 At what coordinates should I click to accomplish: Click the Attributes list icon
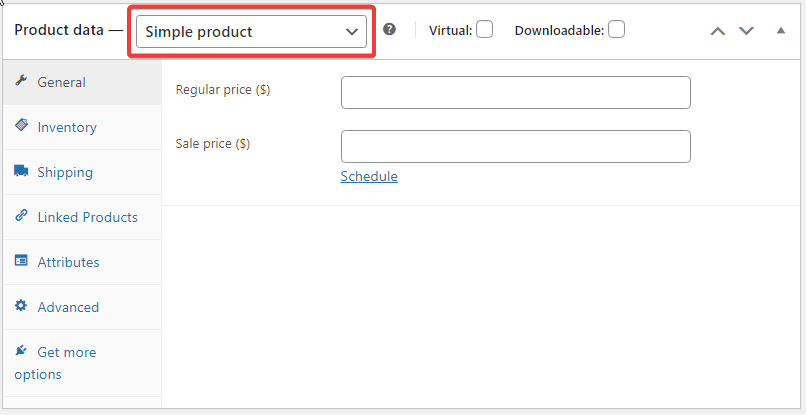[21, 260]
